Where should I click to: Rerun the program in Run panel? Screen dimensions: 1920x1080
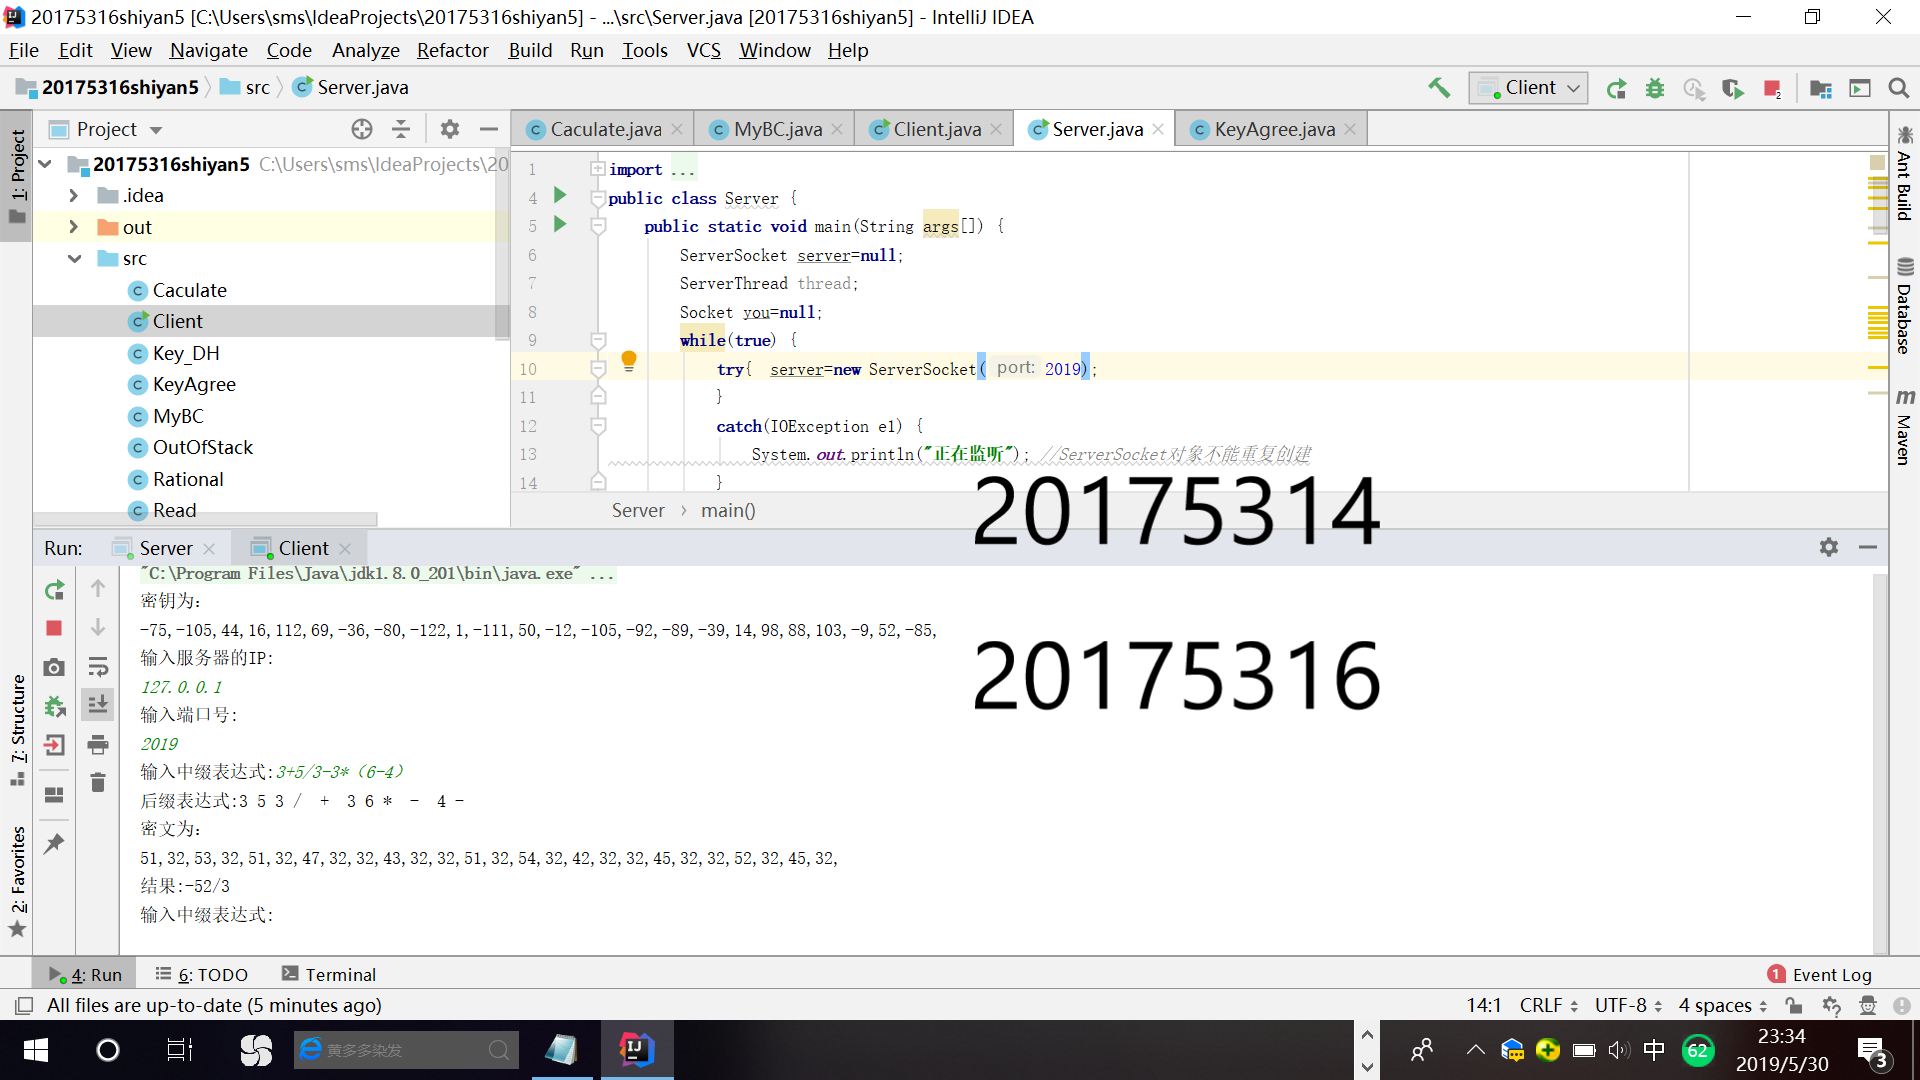coord(54,590)
